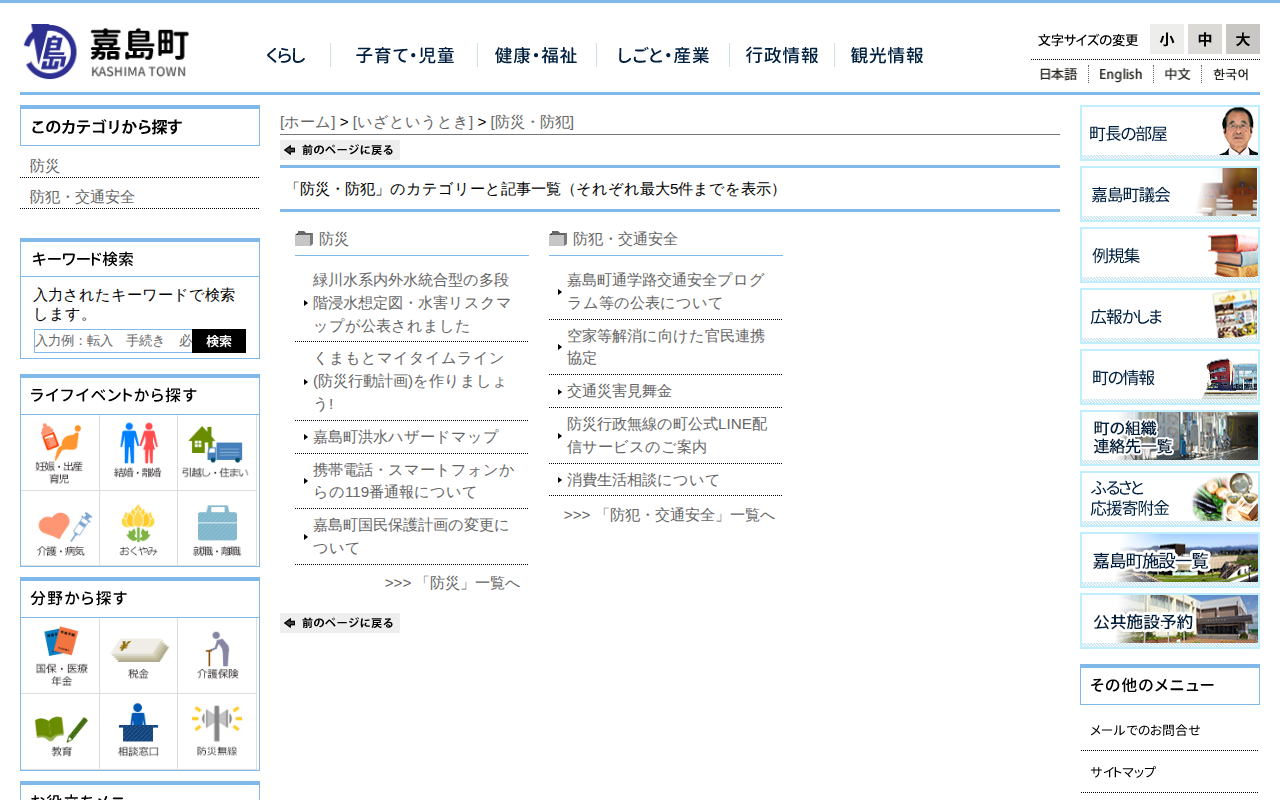Switch language to English
The image size is (1280, 800).
point(1120,74)
